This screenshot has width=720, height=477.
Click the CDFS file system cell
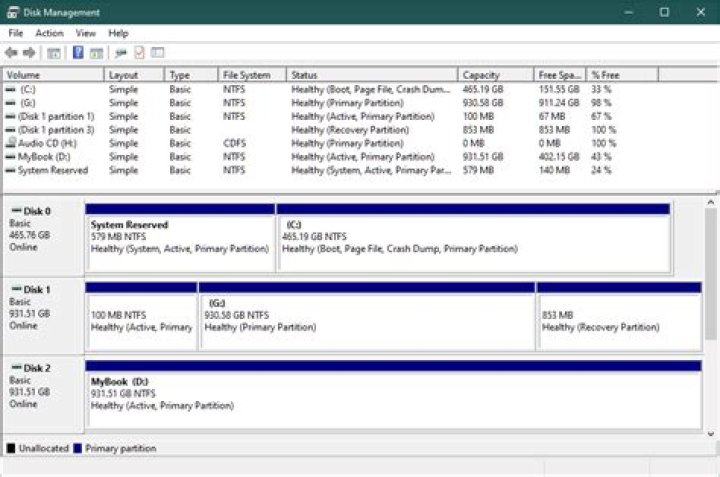point(235,143)
